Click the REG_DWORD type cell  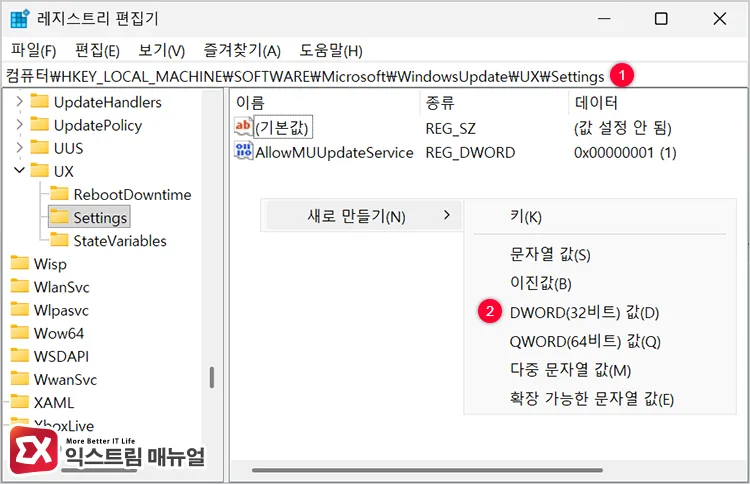tap(470, 153)
